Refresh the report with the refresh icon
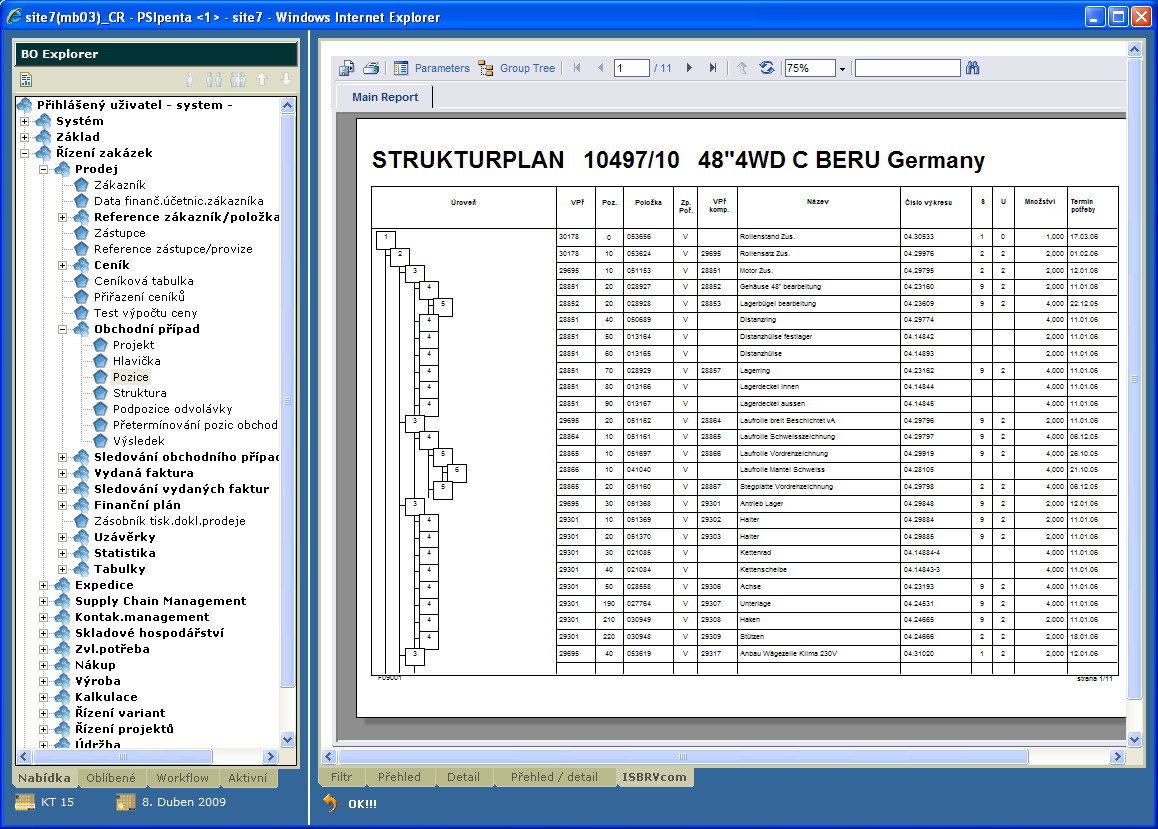This screenshot has height=829, width=1158. pos(767,68)
